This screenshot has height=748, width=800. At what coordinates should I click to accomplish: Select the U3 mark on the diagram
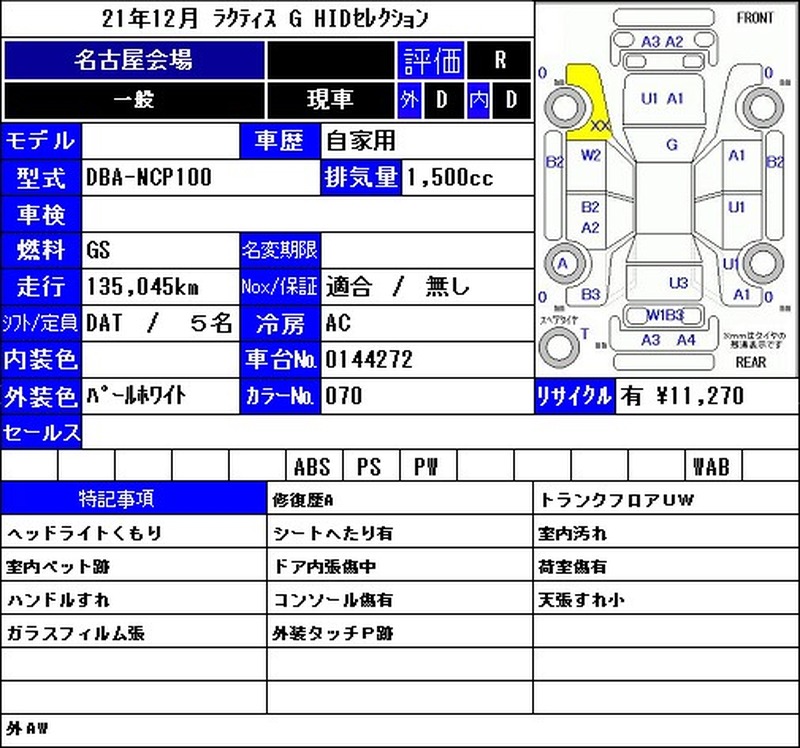[x=678, y=283]
